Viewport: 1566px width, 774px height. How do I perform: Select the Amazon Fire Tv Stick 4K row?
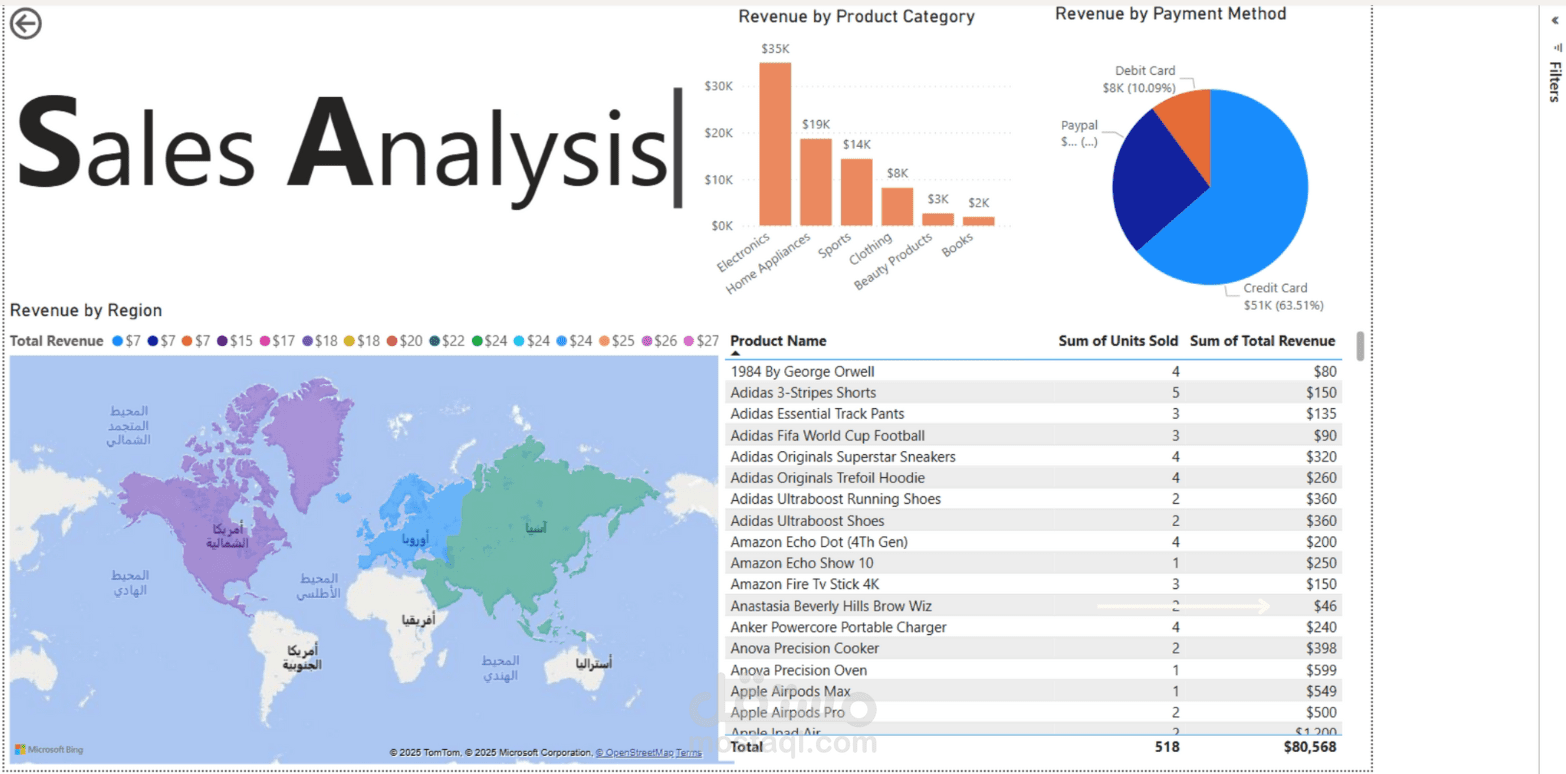pos(1033,584)
